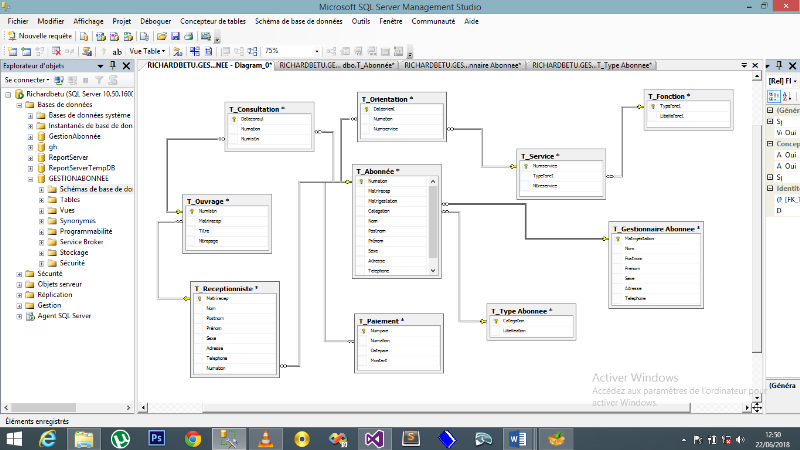Collapse the GESTIONABONNEE database node

pyautogui.click(x=30, y=178)
